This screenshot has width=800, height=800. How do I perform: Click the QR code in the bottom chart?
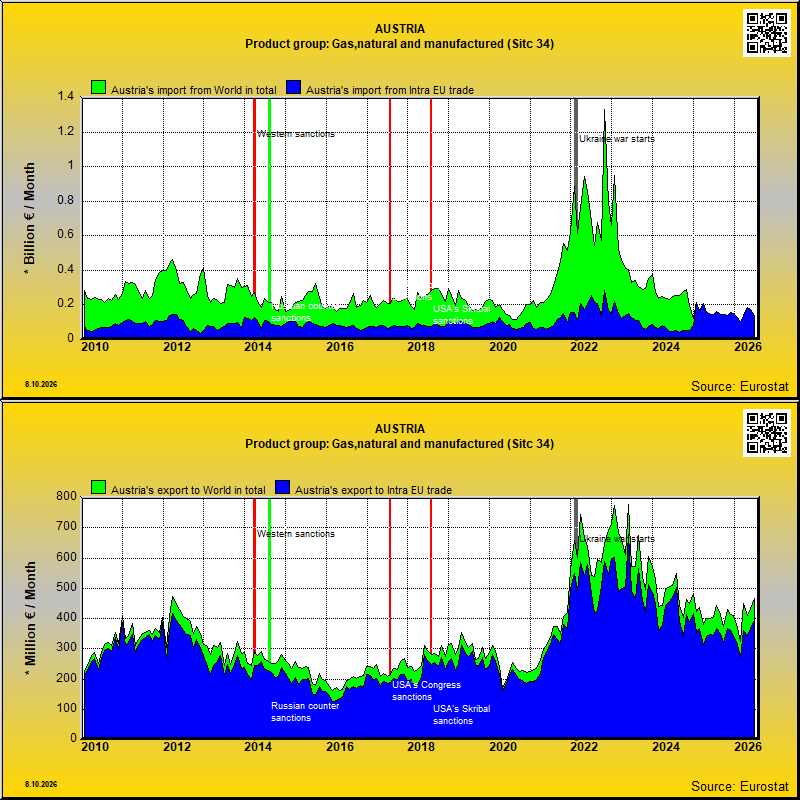767,433
